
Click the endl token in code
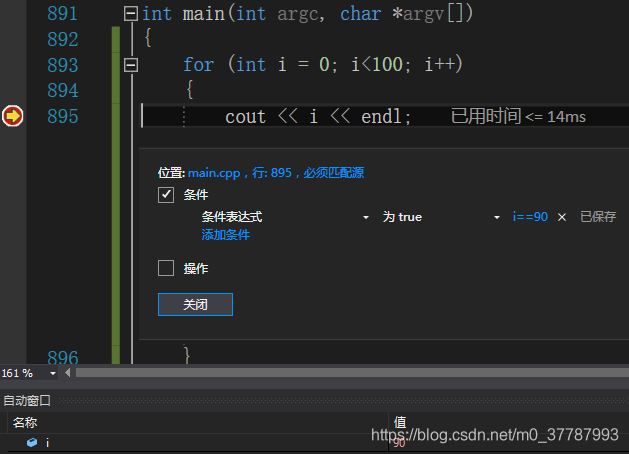(x=381, y=117)
